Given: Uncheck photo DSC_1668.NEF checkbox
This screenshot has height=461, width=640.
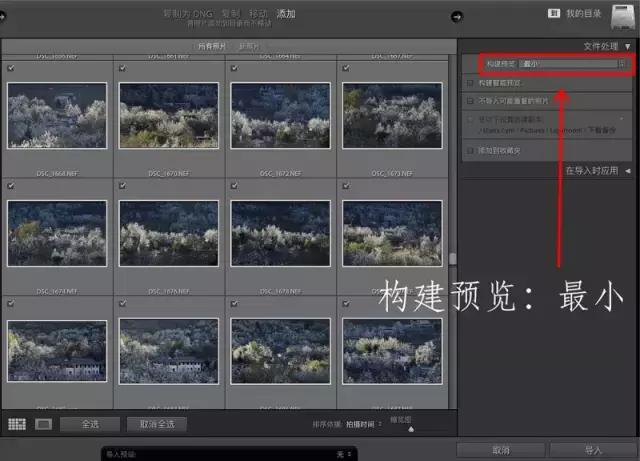Looking at the screenshot, I should click(x=11, y=68).
